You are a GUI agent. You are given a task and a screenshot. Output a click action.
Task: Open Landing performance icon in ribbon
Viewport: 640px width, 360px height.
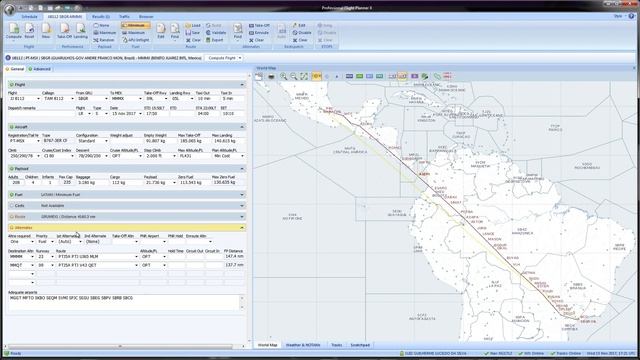click(80, 31)
